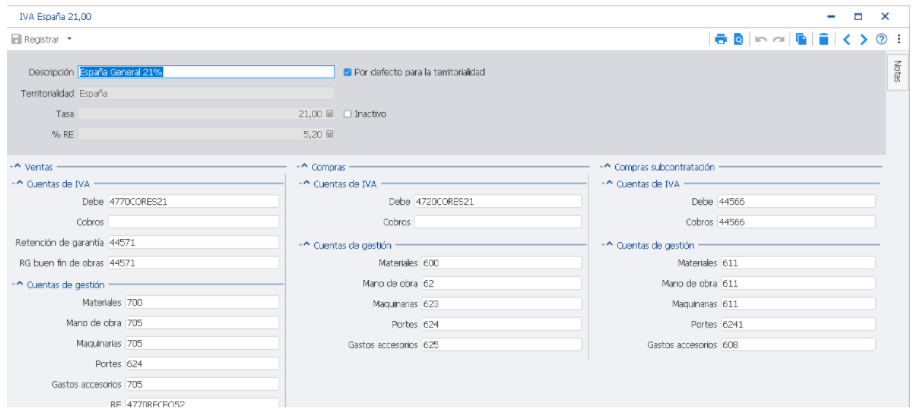
Task: Open print preview with the magnifier document icon
Action: pyautogui.click(x=739, y=39)
